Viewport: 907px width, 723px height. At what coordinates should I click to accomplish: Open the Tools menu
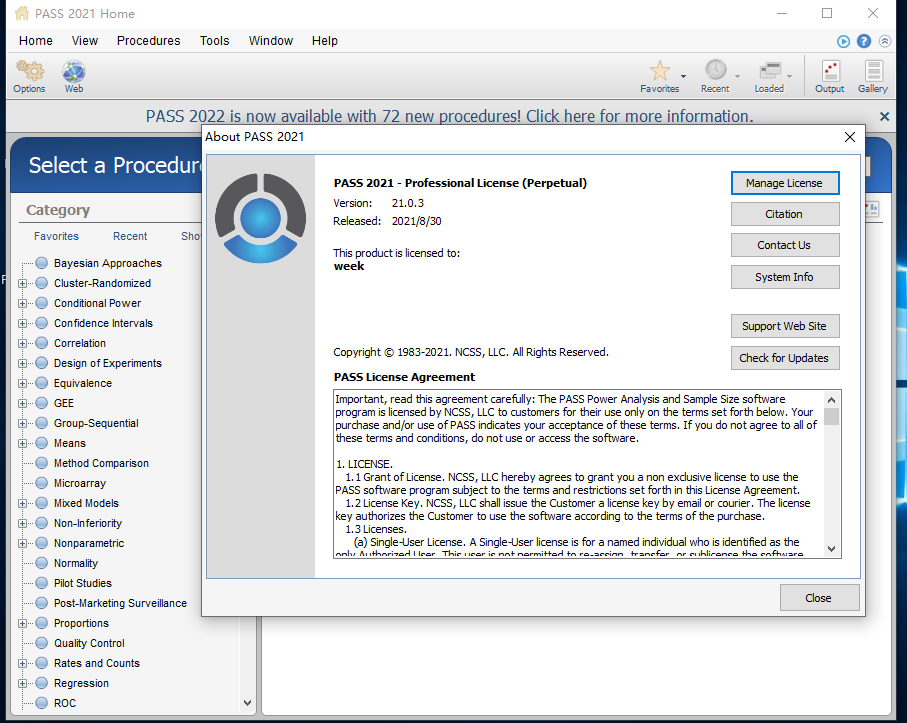215,40
